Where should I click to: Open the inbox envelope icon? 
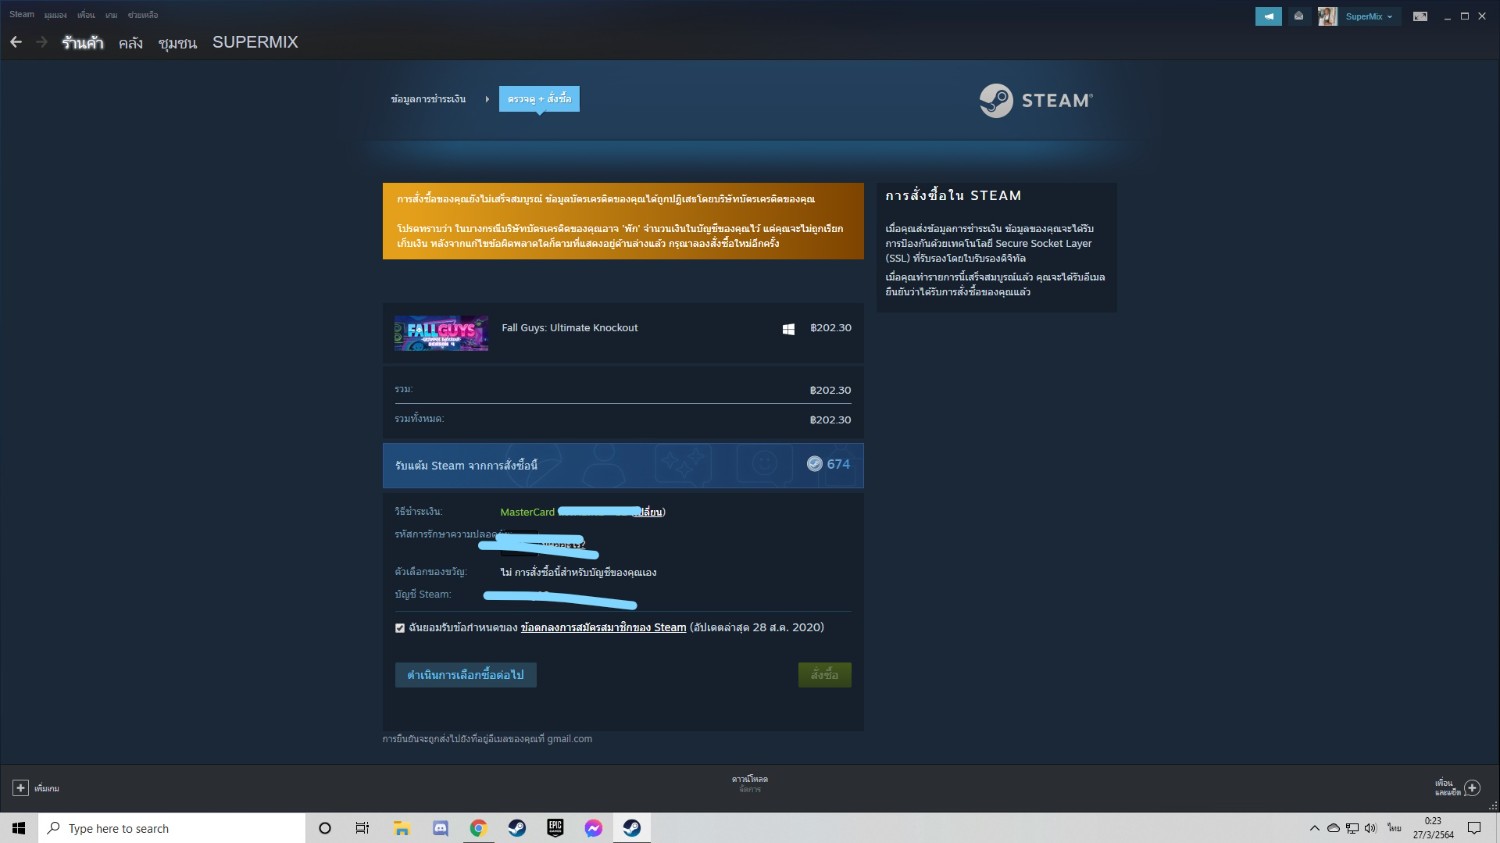pyautogui.click(x=1298, y=16)
